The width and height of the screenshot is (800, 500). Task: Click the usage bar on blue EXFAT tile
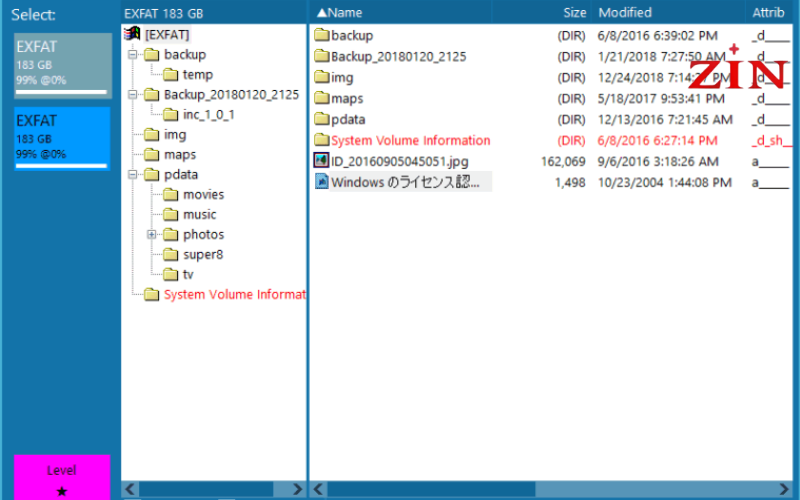[x=61, y=166]
